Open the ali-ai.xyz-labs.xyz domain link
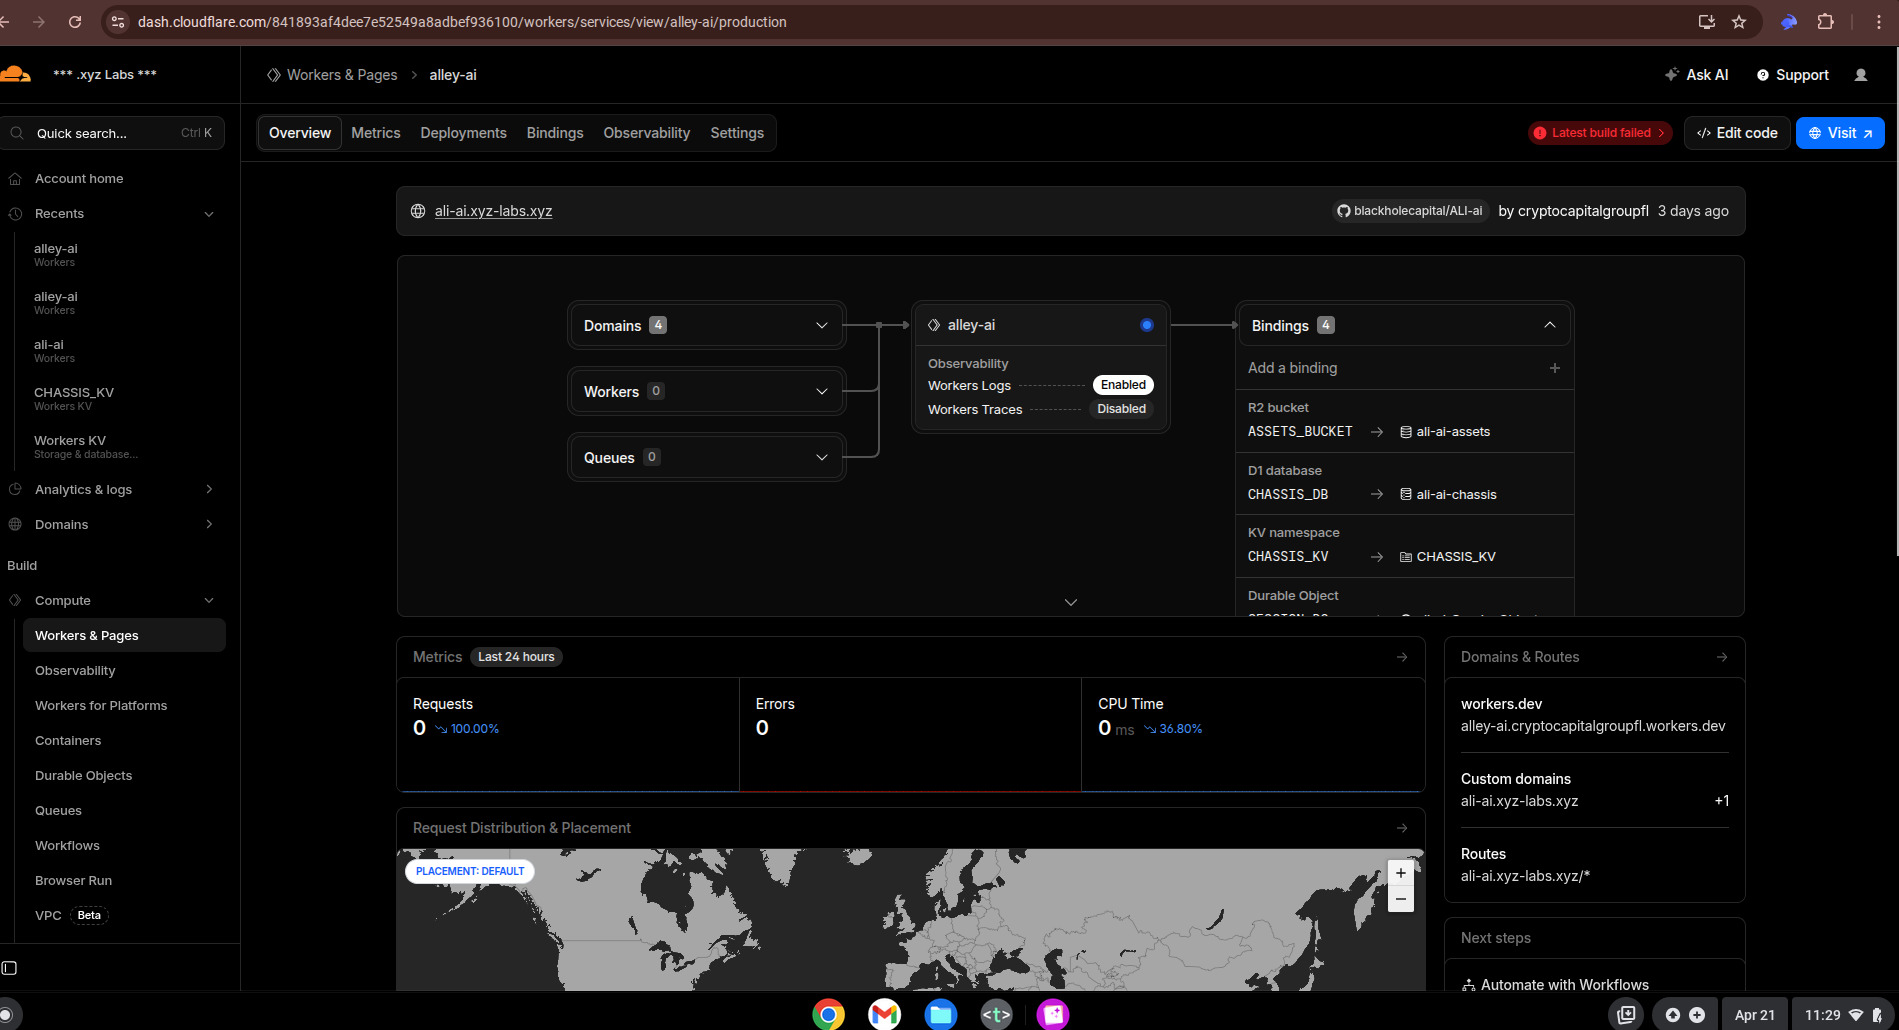 click(493, 211)
